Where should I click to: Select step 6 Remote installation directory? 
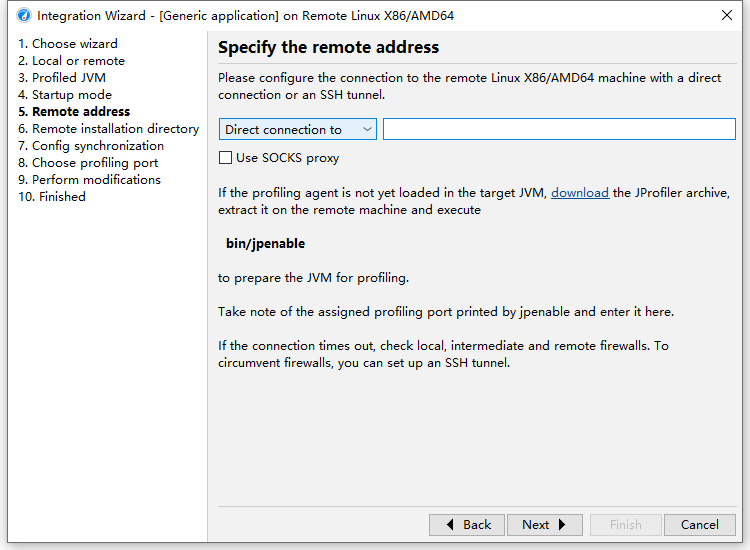point(108,129)
